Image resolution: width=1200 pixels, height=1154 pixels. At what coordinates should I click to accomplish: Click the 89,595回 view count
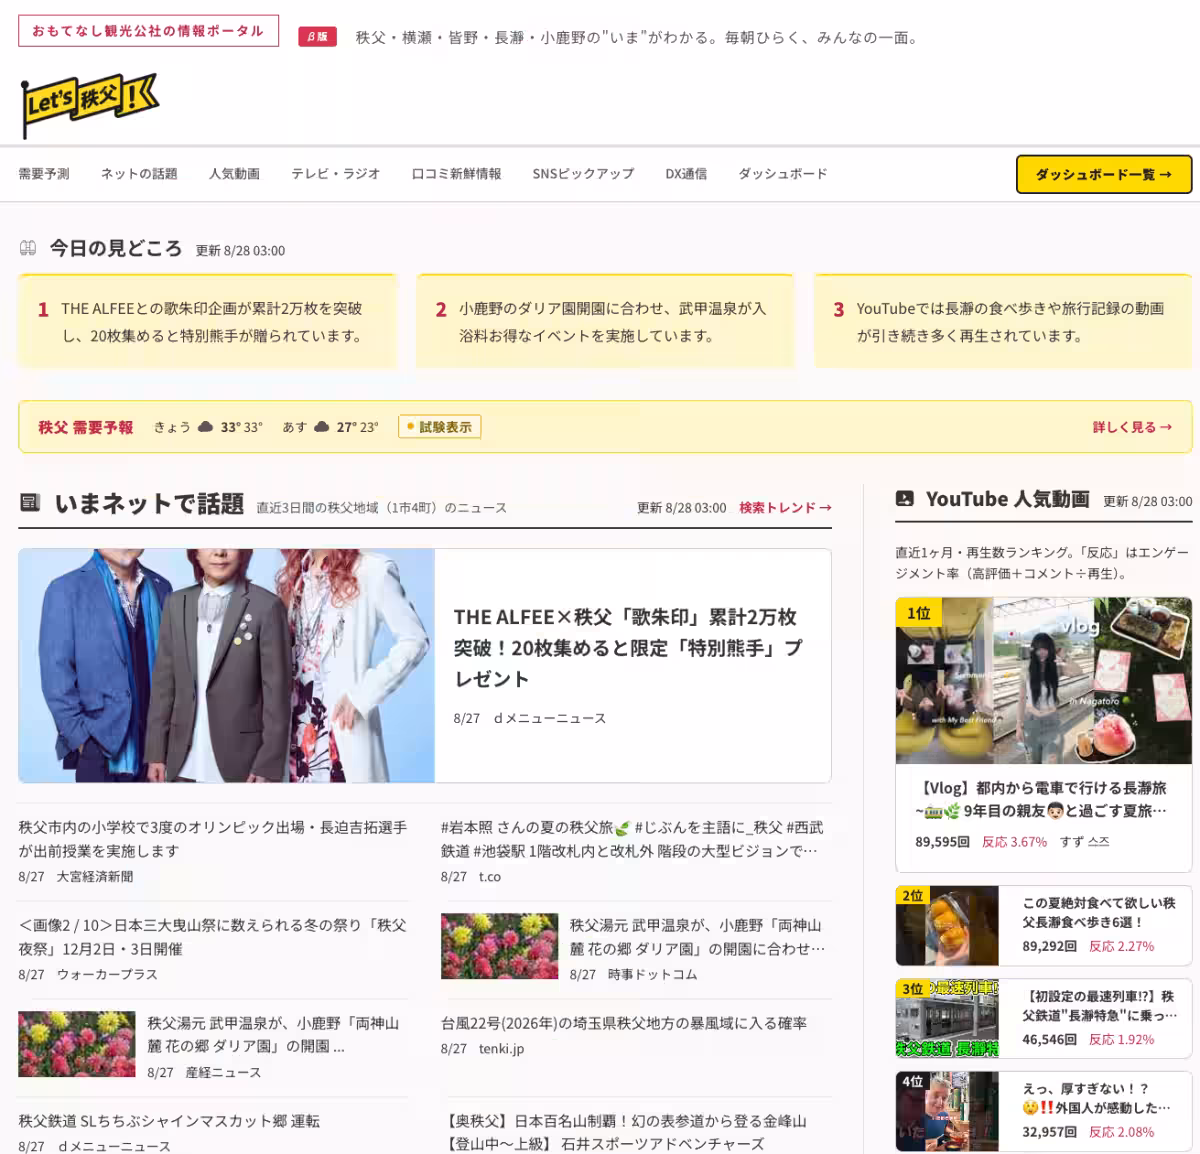[942, 842]
